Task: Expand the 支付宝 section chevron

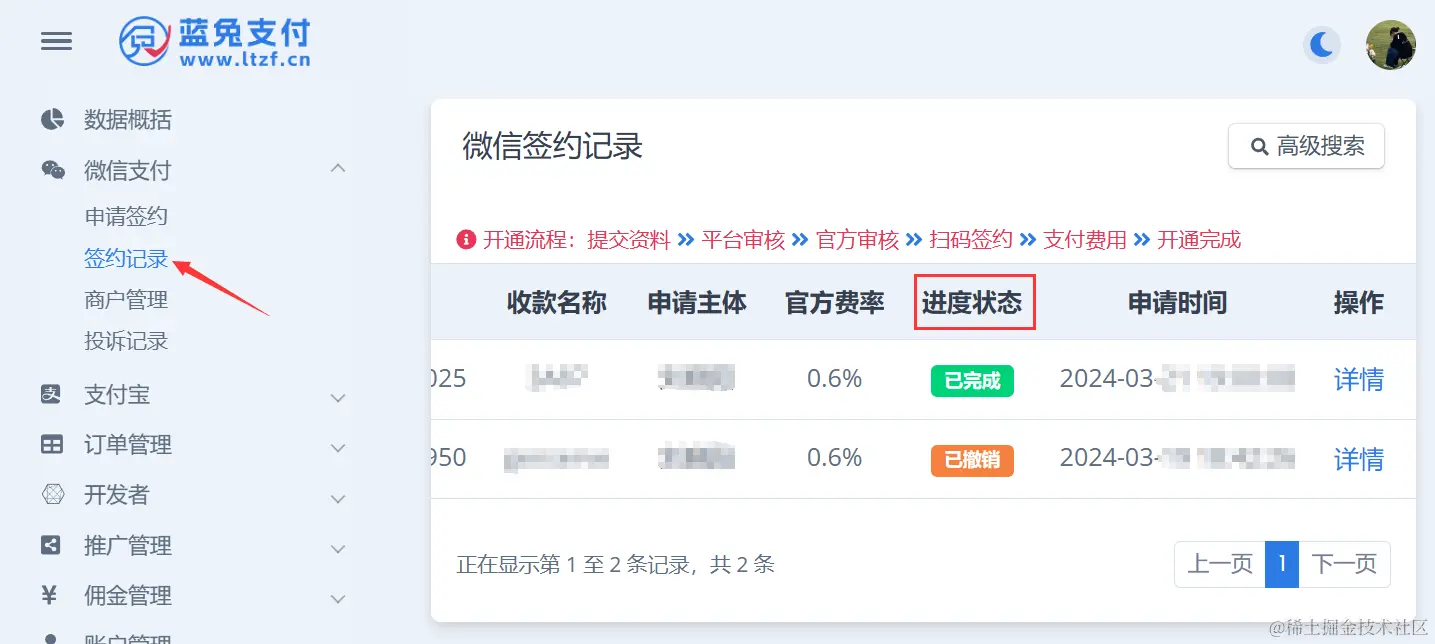Action: click(338, 398)
